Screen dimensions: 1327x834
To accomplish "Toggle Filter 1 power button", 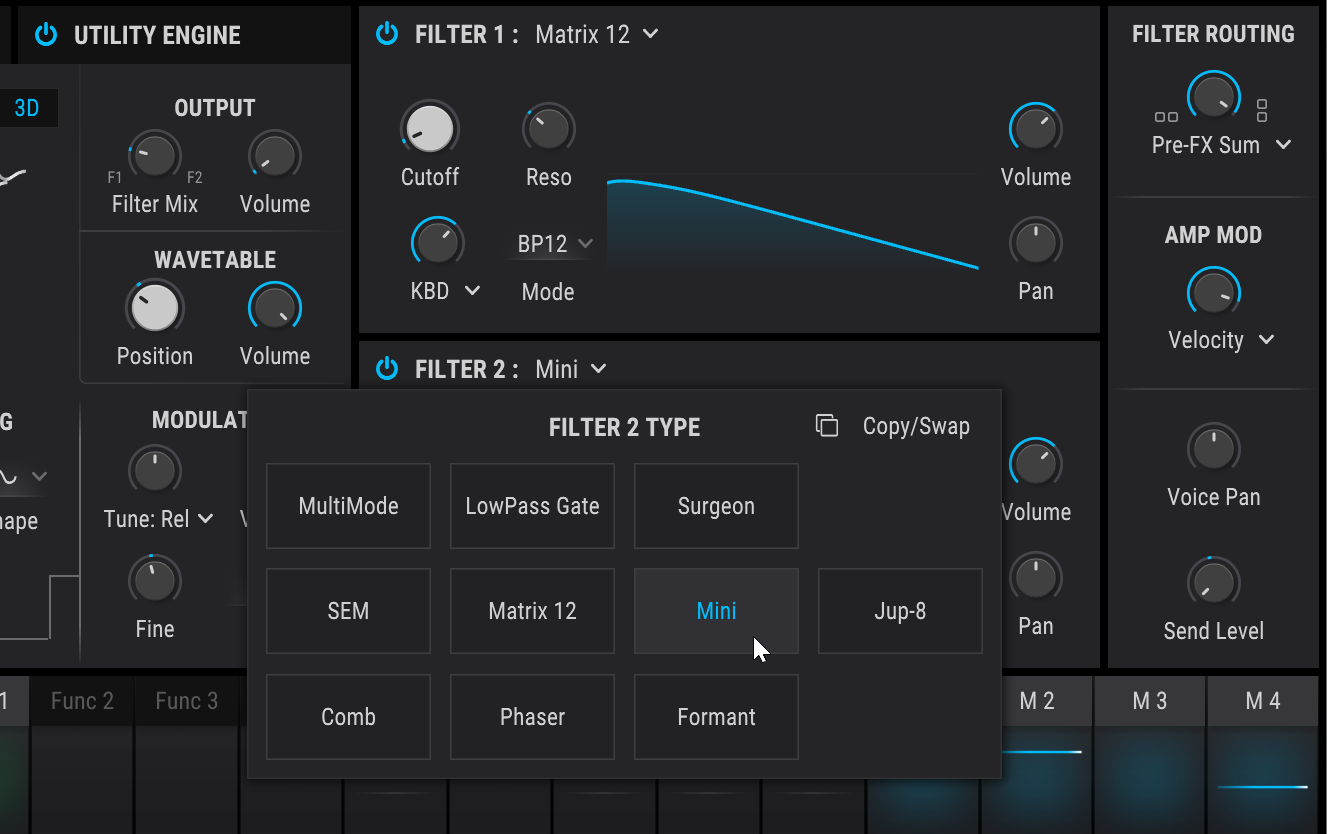I will coord(387,35).
